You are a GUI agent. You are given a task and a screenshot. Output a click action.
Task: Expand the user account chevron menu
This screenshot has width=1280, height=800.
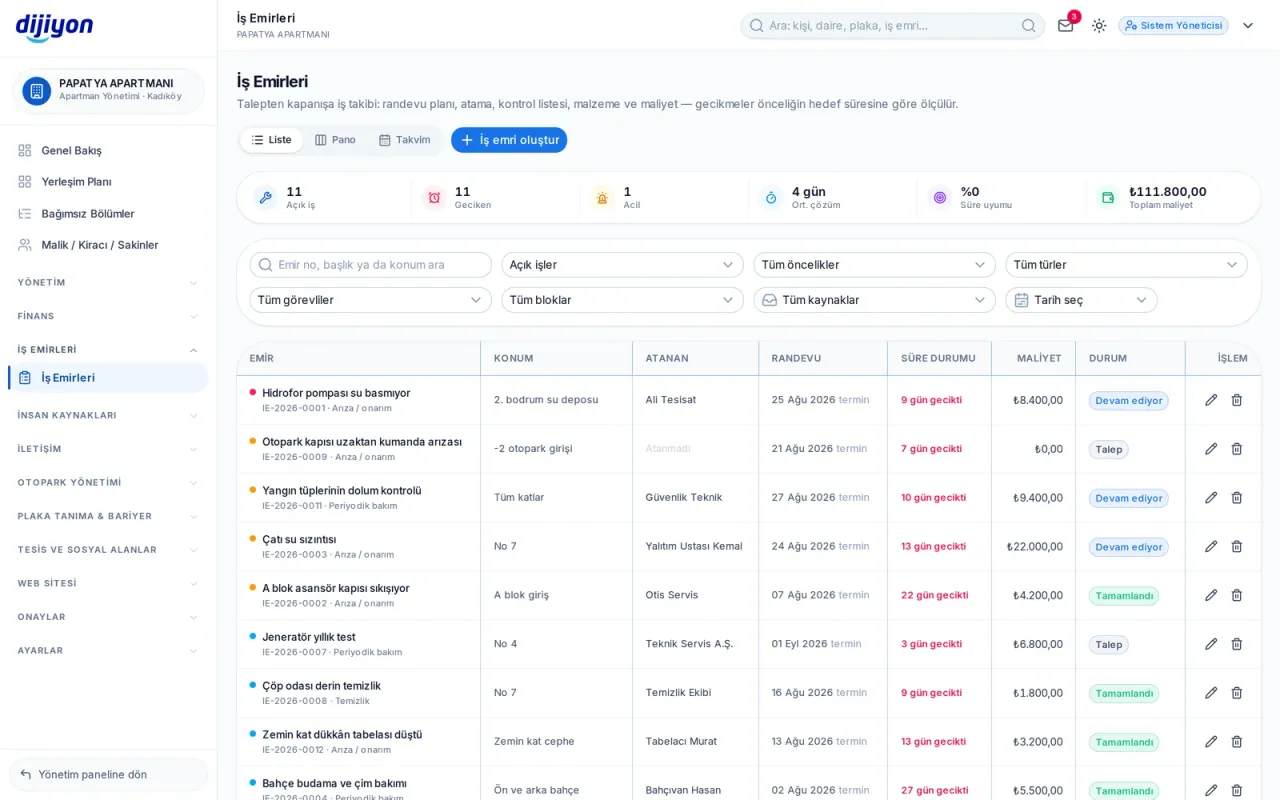tap(1248, 26)
